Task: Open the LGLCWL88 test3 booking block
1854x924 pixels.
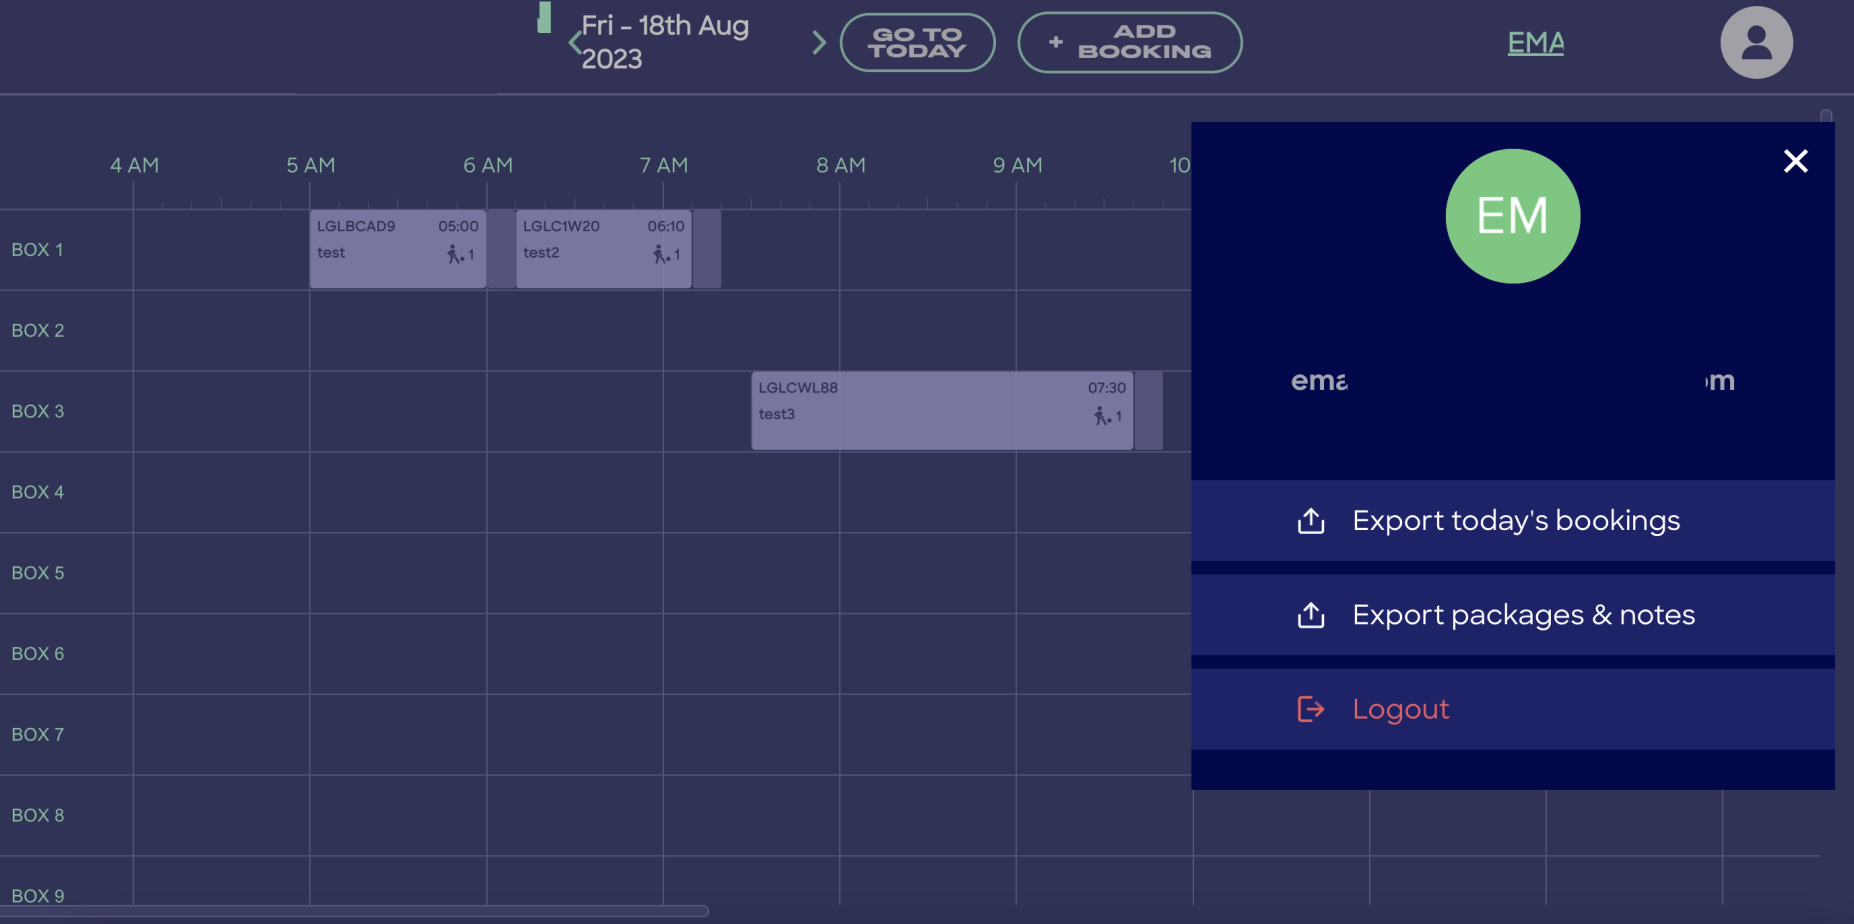Action: 941,411
